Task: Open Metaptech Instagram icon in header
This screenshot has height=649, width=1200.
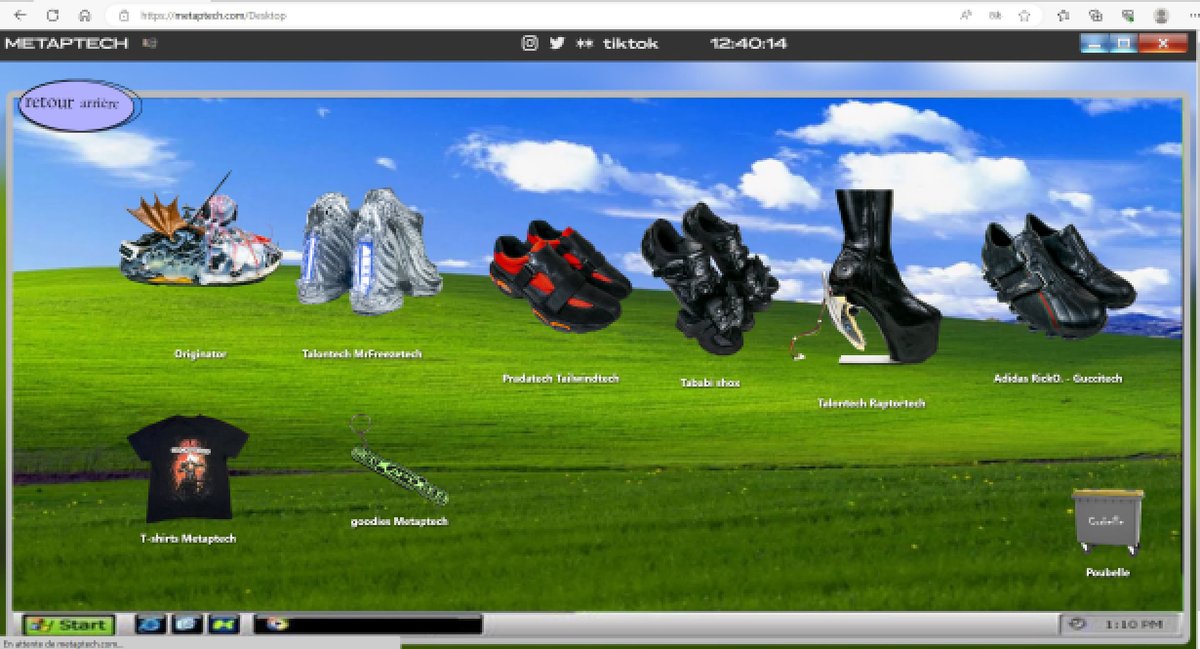Action: coord(530,43)
